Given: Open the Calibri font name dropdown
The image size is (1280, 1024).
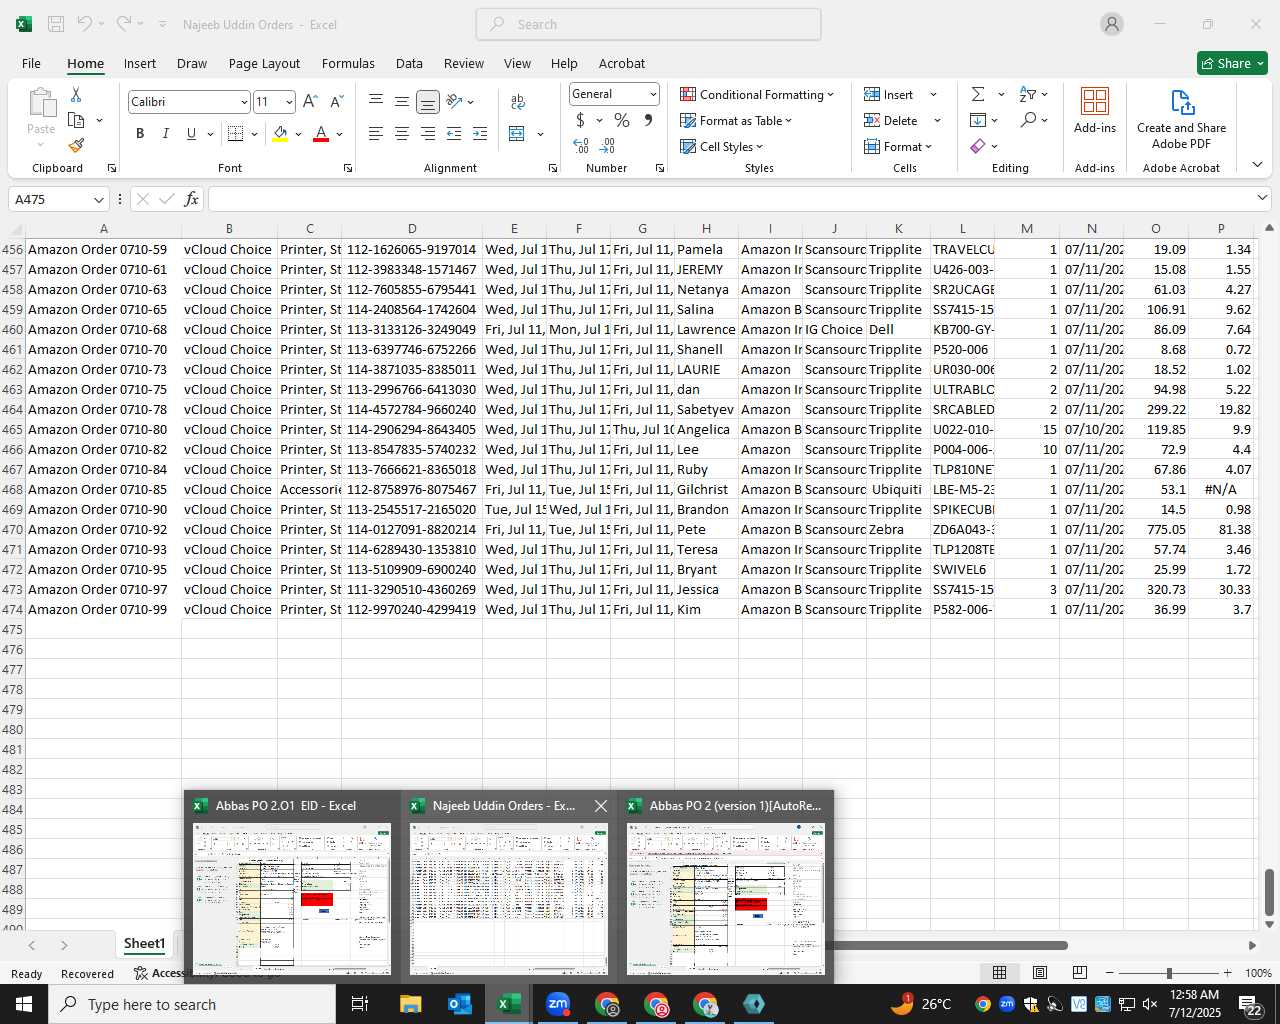Looking at the screenshot, I should (243, 102).
